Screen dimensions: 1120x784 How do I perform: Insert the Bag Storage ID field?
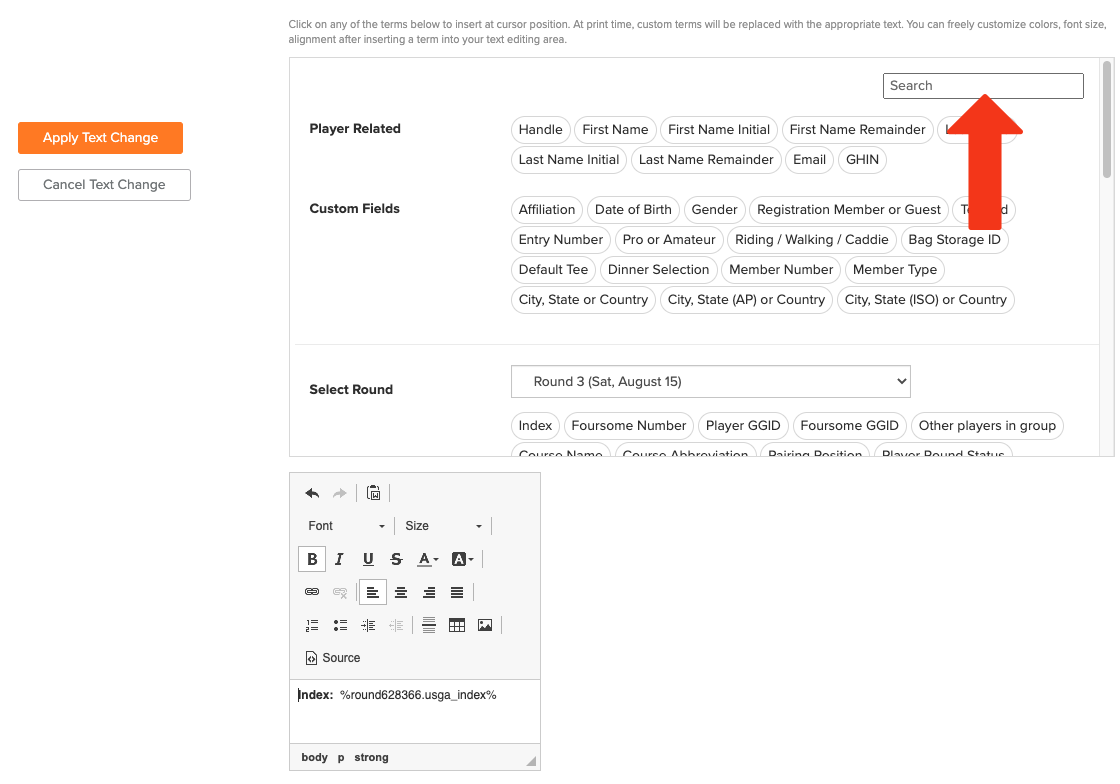coord(954,240)
